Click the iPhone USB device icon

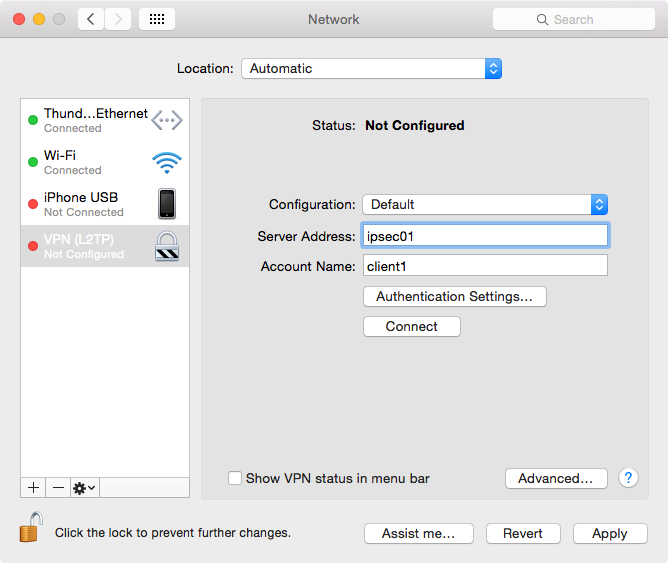click(167, 203)
